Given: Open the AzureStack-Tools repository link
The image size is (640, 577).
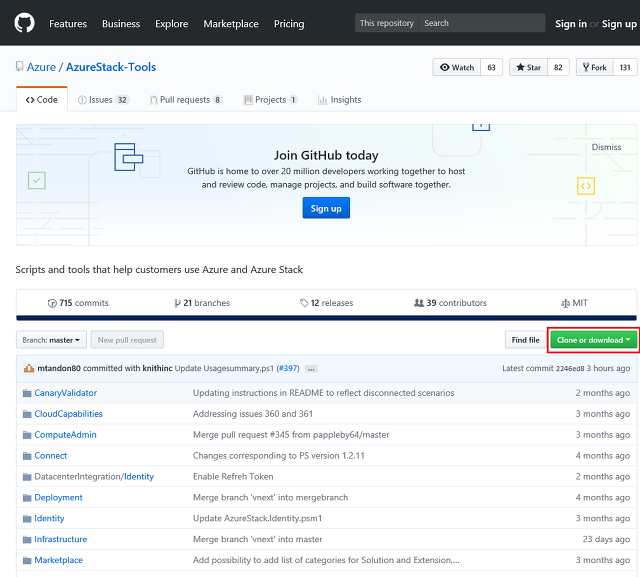Looking at the screenshot, I should 111,67.
